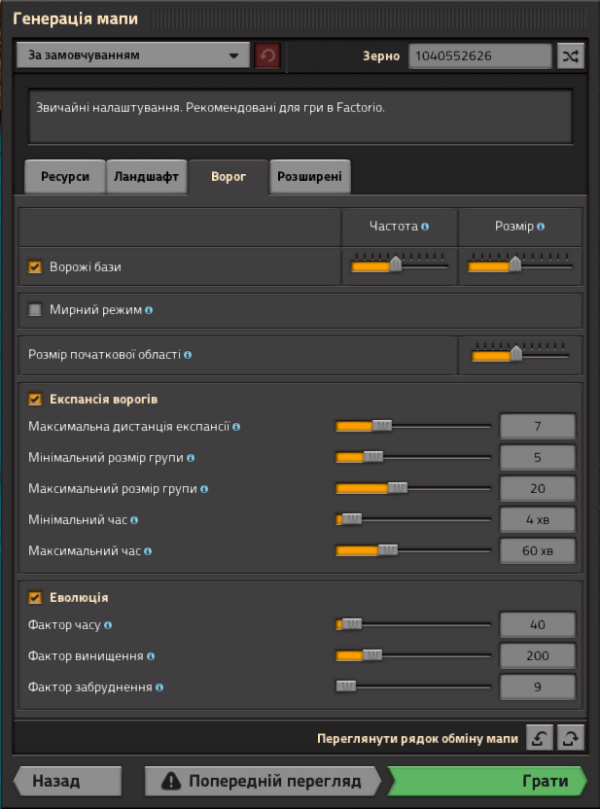Click info icon next to Розмір header

[540, 226]
